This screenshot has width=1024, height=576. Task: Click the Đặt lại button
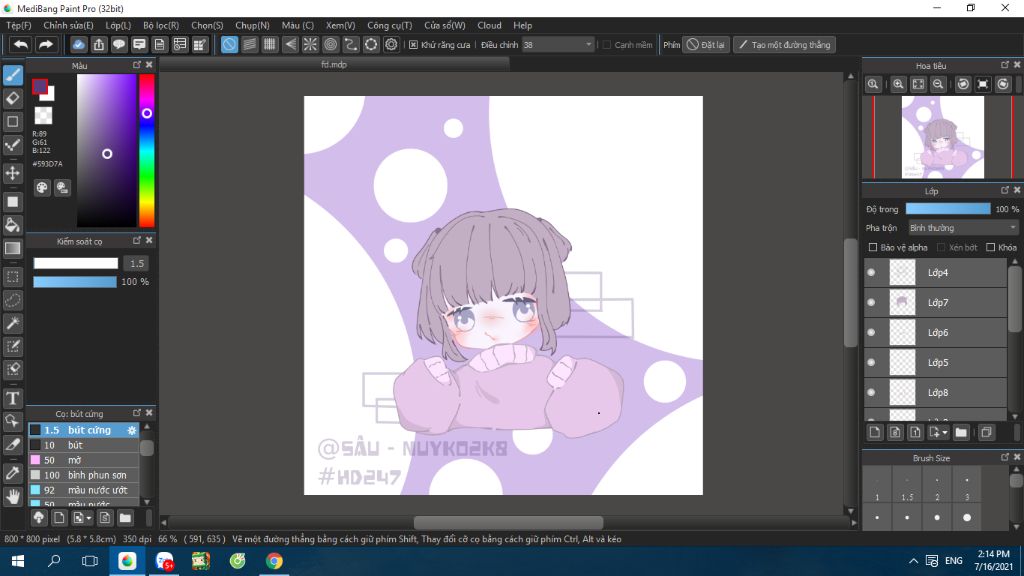[x=705, y=44]
